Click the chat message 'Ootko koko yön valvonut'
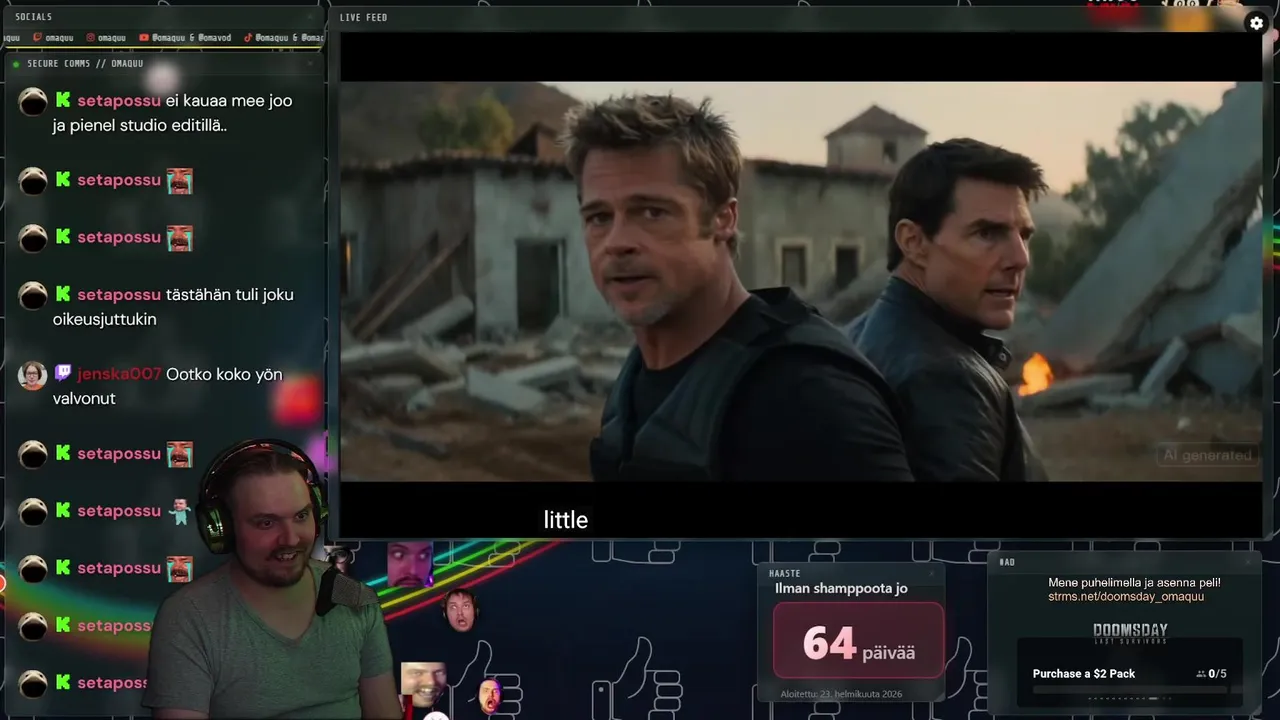 point(168,386)
